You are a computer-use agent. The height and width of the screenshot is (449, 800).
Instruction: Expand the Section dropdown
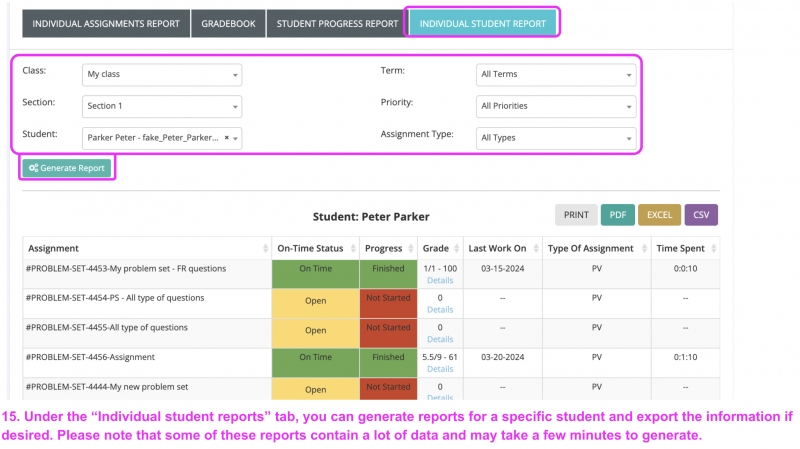pyautogui.click(x=162, y=106)
